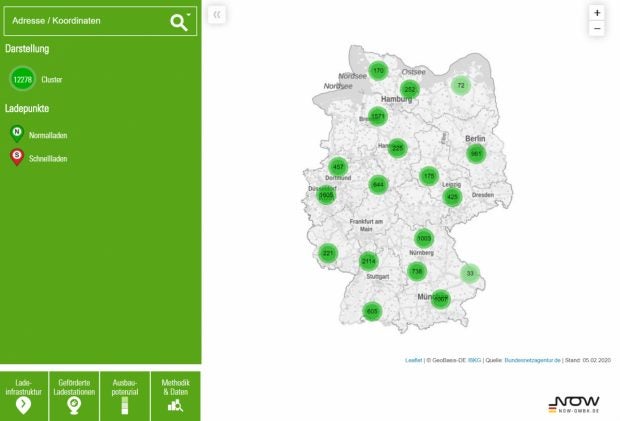
Task: Zoom out of the map
Action: click(x=597, y=29)
